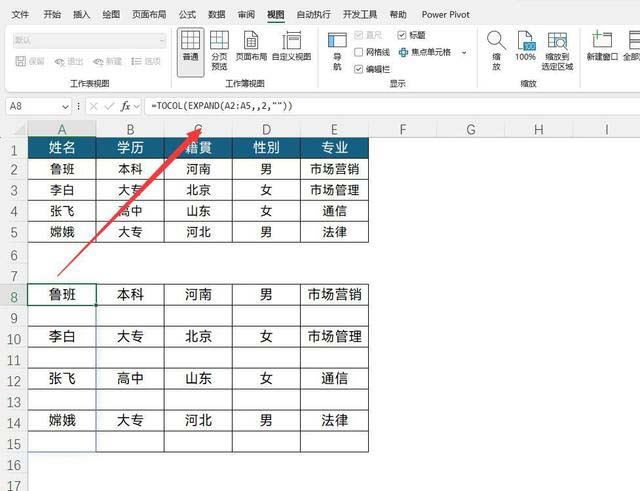Viewport: 640px width, 491px height.
Task: Select column F header
Action: (401, 129)
